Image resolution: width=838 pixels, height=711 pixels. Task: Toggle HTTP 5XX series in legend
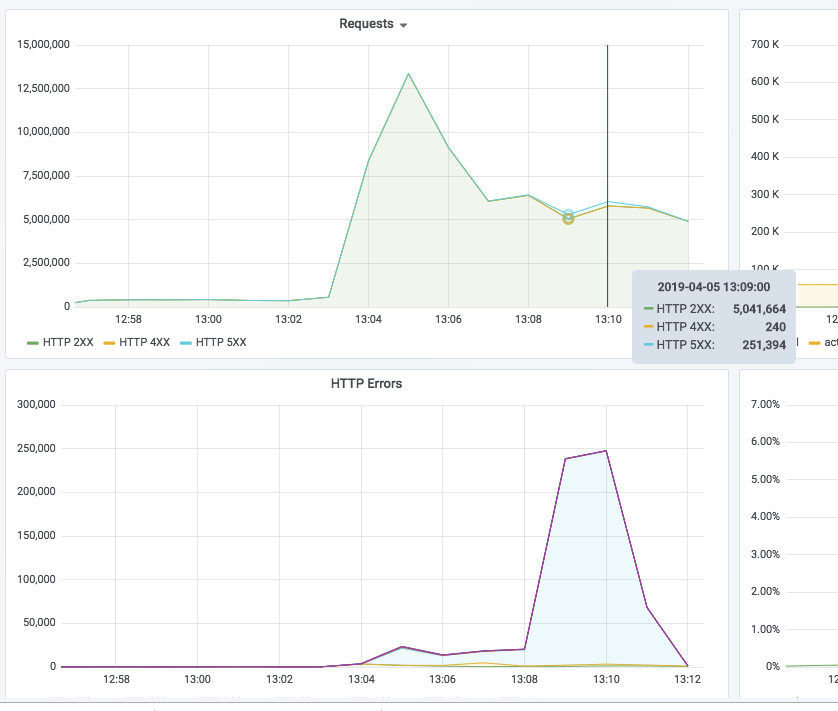(x=221, y=342)
